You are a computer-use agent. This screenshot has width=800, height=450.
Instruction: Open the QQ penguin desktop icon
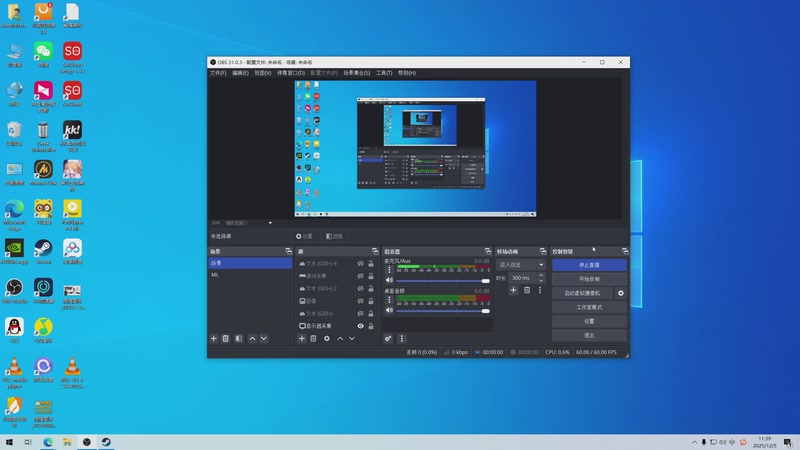tap(14, 330)
